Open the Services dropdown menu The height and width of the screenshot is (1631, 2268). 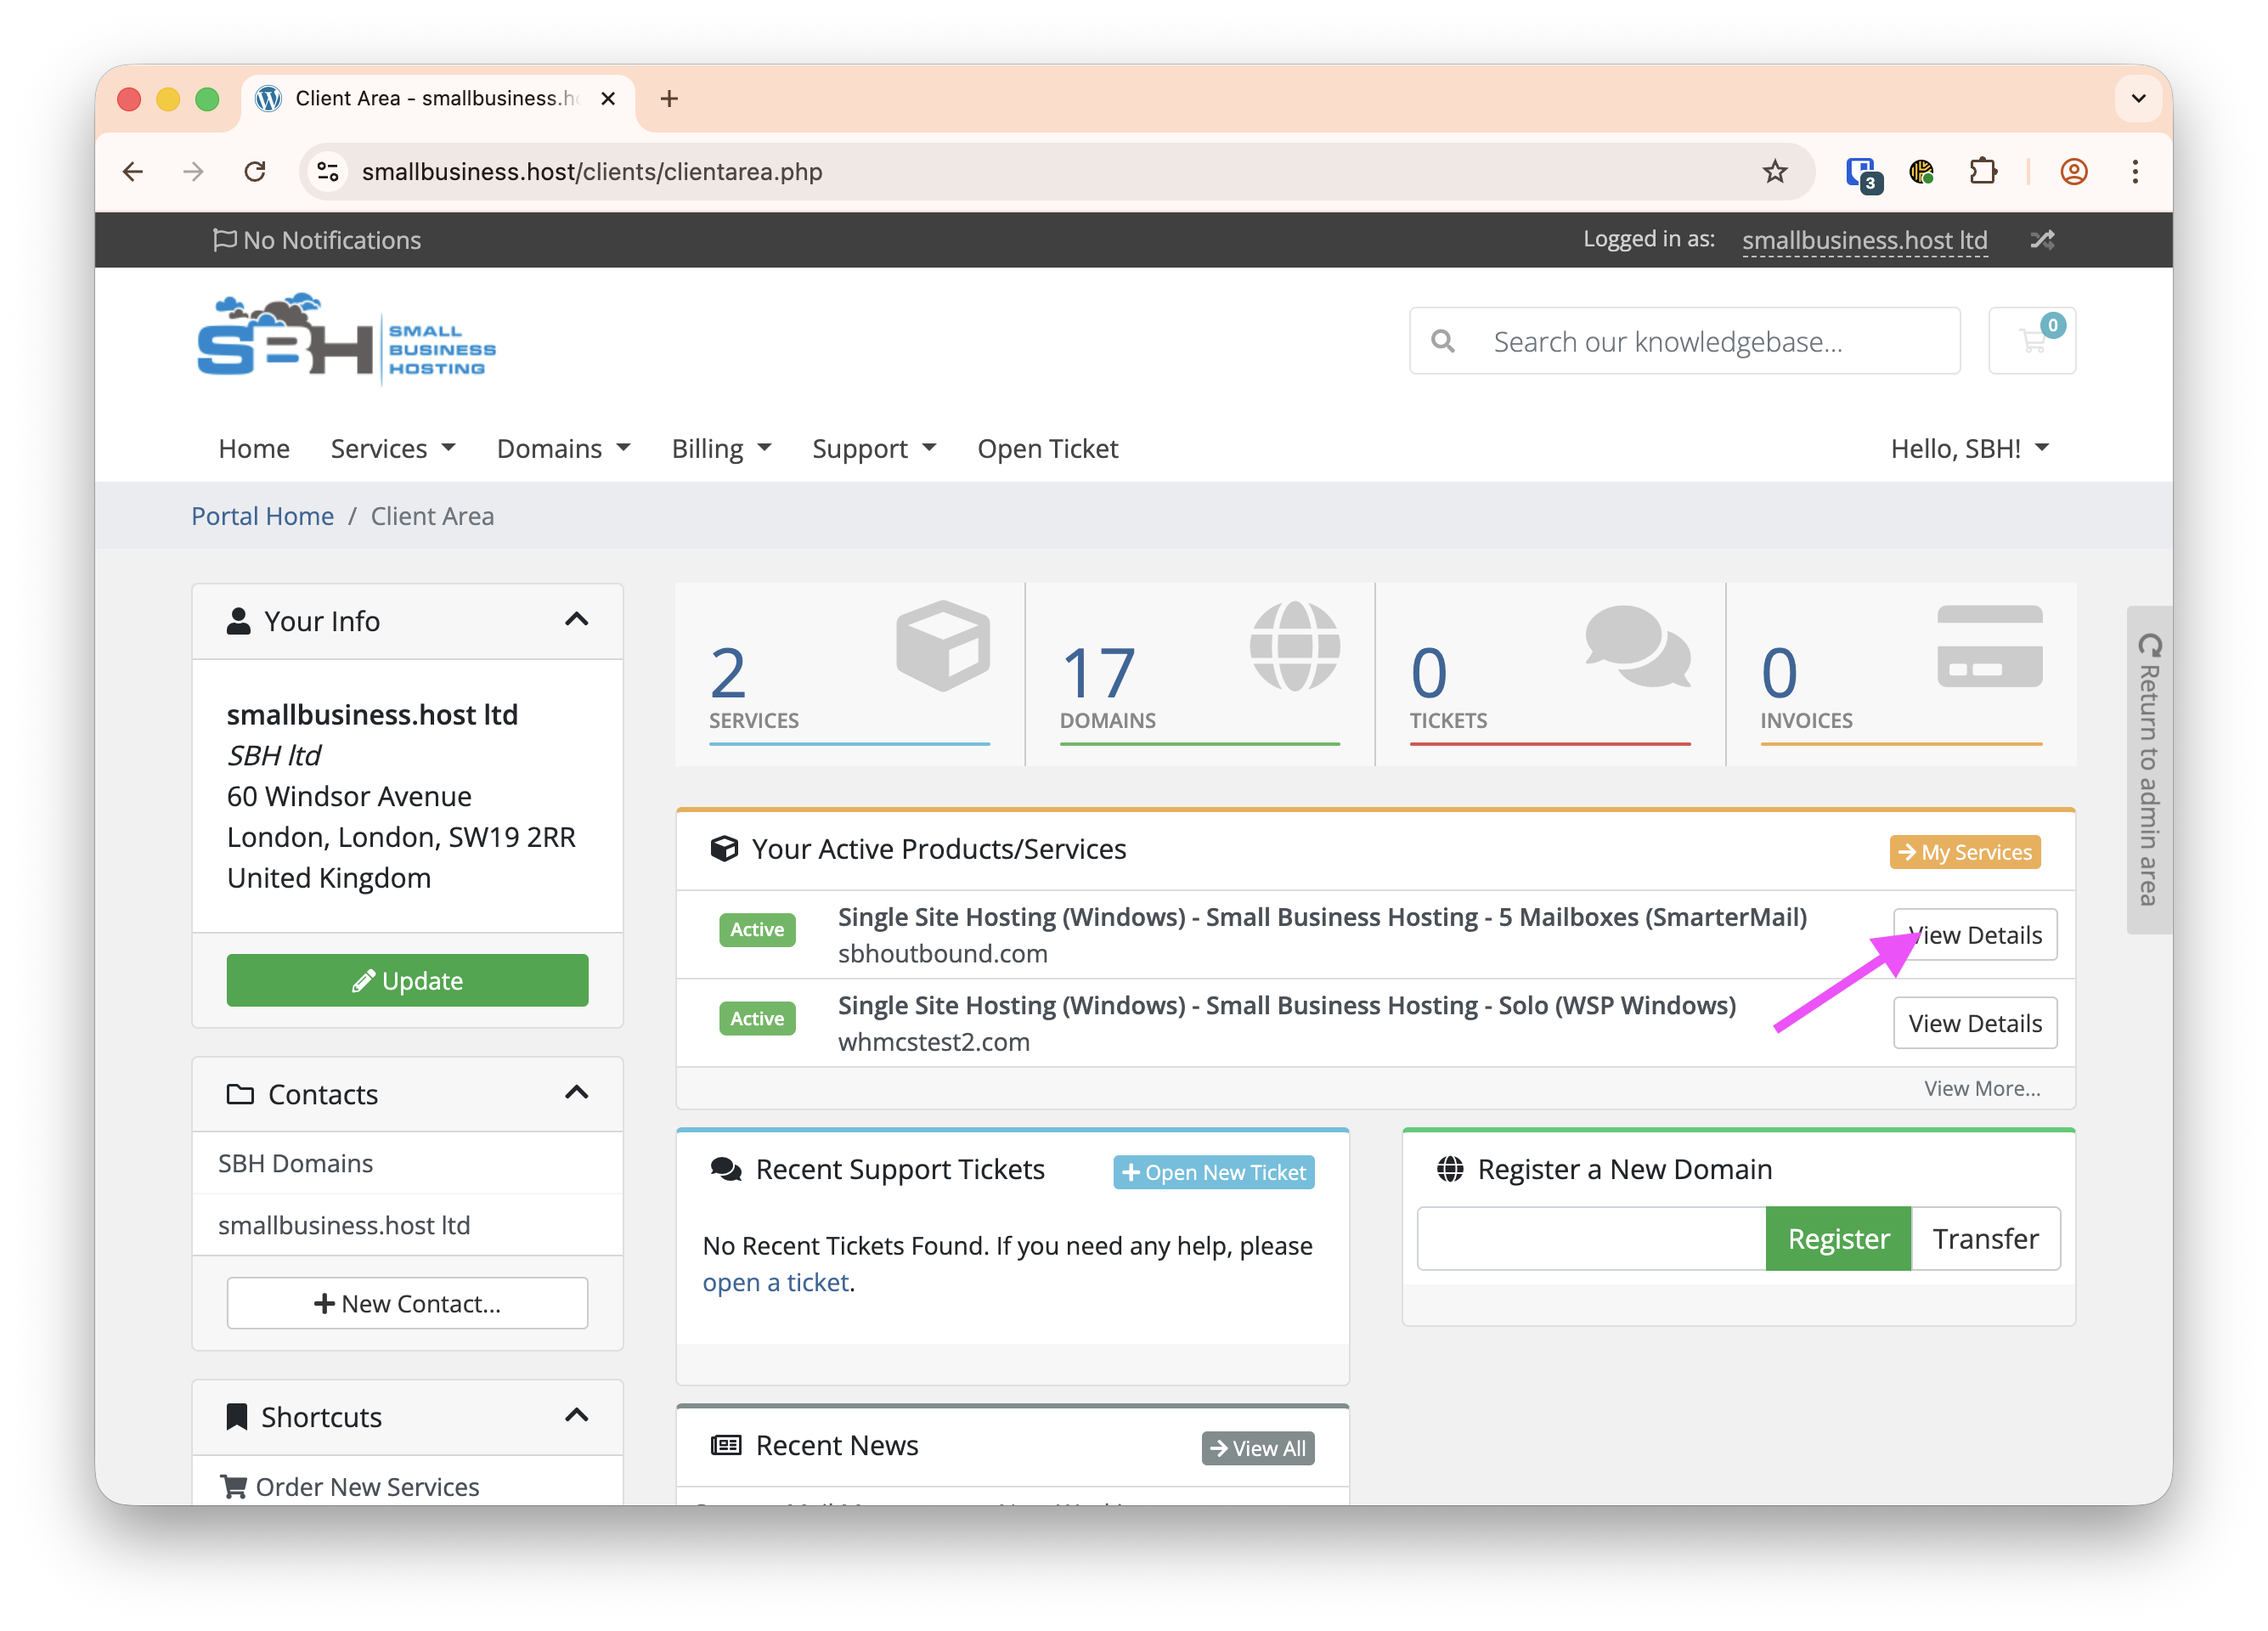393,448
